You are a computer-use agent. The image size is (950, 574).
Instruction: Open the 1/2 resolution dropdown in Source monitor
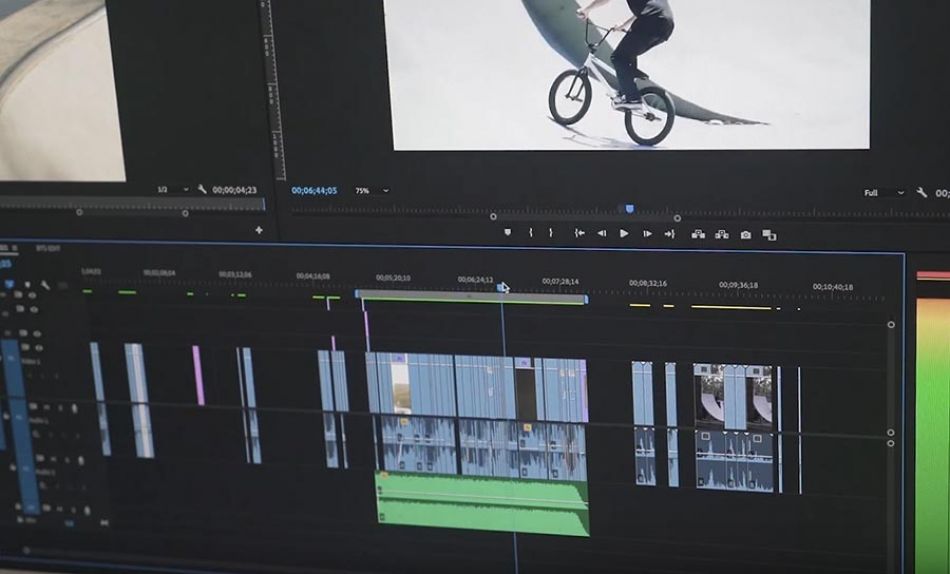click(173, 189)
